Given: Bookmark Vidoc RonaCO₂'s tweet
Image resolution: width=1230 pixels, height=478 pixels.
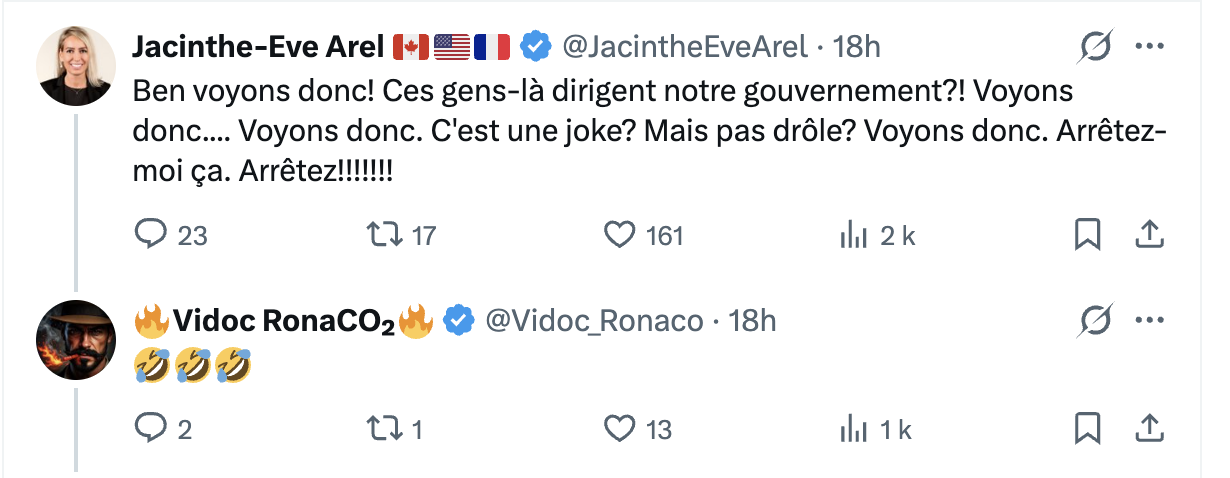Looking at the screenshot, I should click(x=1087, y=429).
